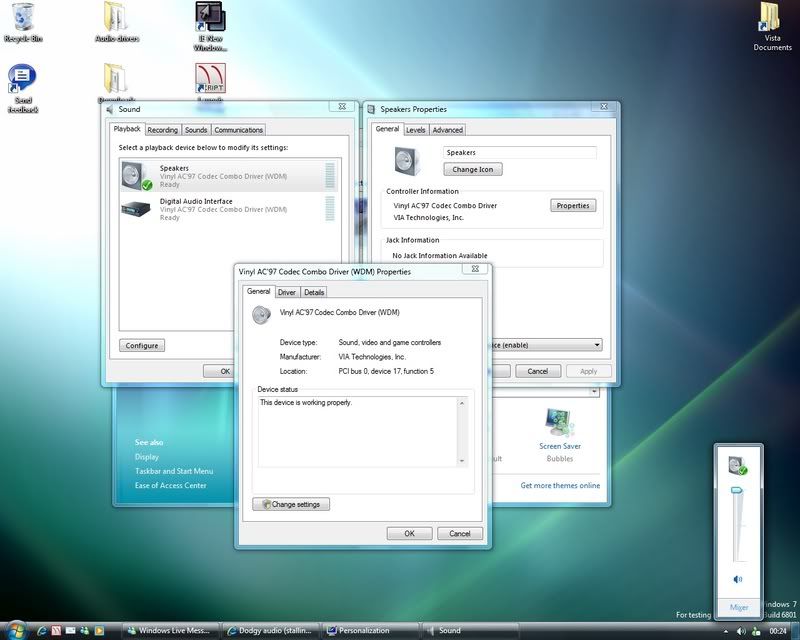
Task: Switch to the Recording tab in Sound
Action: tap(162, 130)
